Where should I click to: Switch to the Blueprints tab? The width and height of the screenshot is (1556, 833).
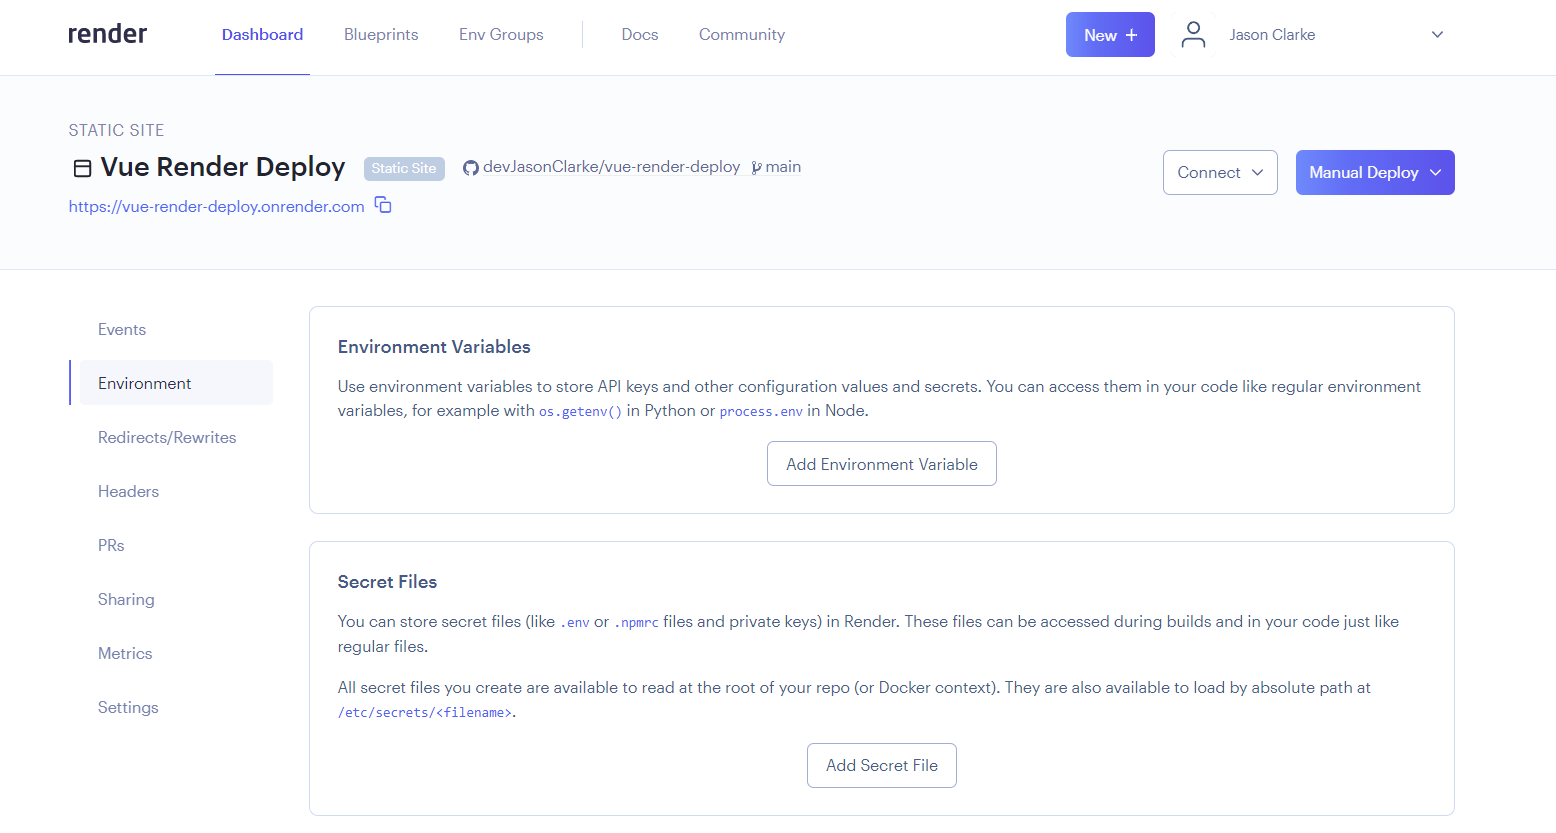tap(381, 34)
